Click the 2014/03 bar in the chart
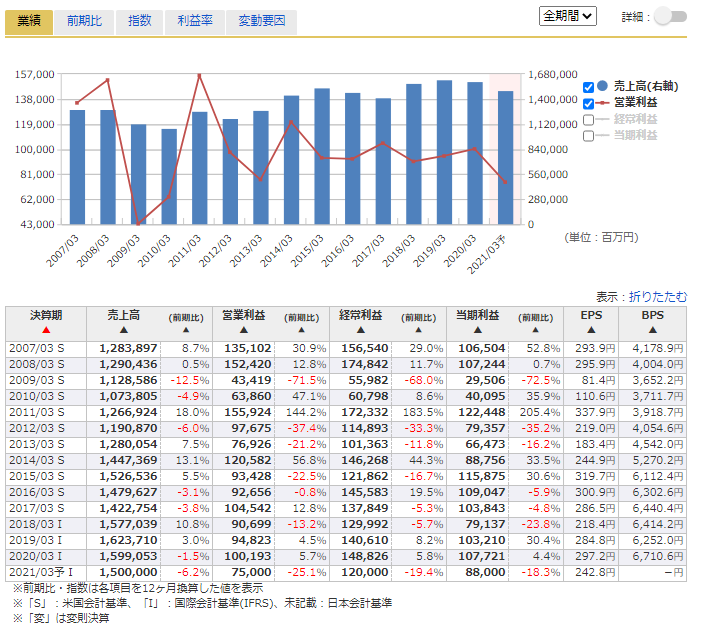The image size is (701, 631). (291, 160)
